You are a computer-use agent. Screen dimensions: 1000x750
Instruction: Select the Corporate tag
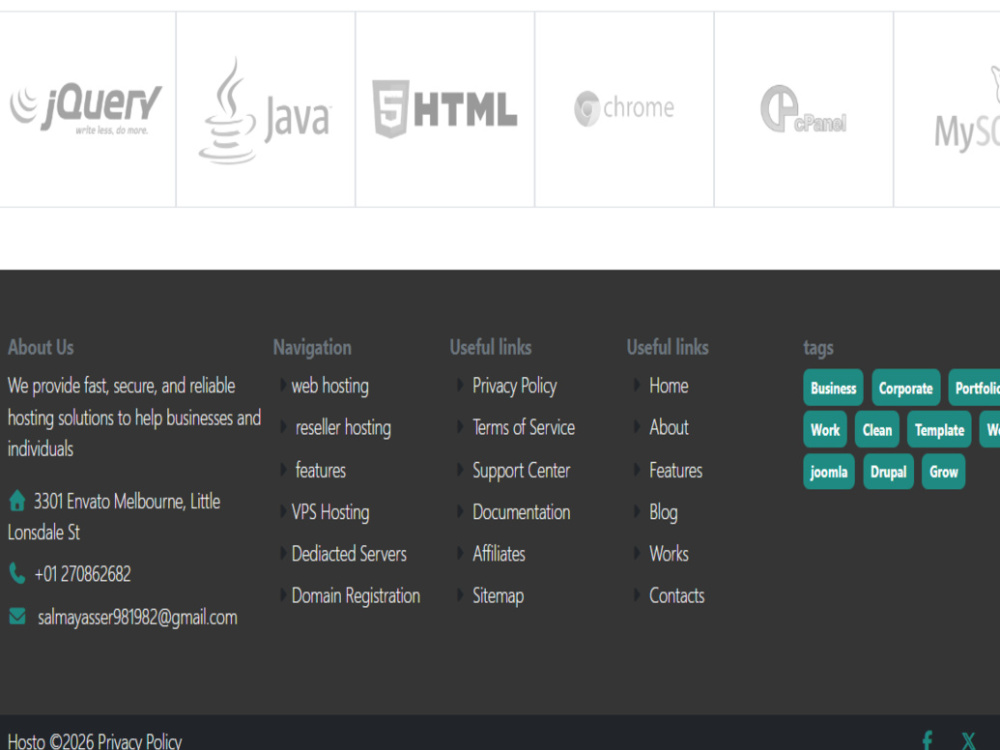pos(906,388)
